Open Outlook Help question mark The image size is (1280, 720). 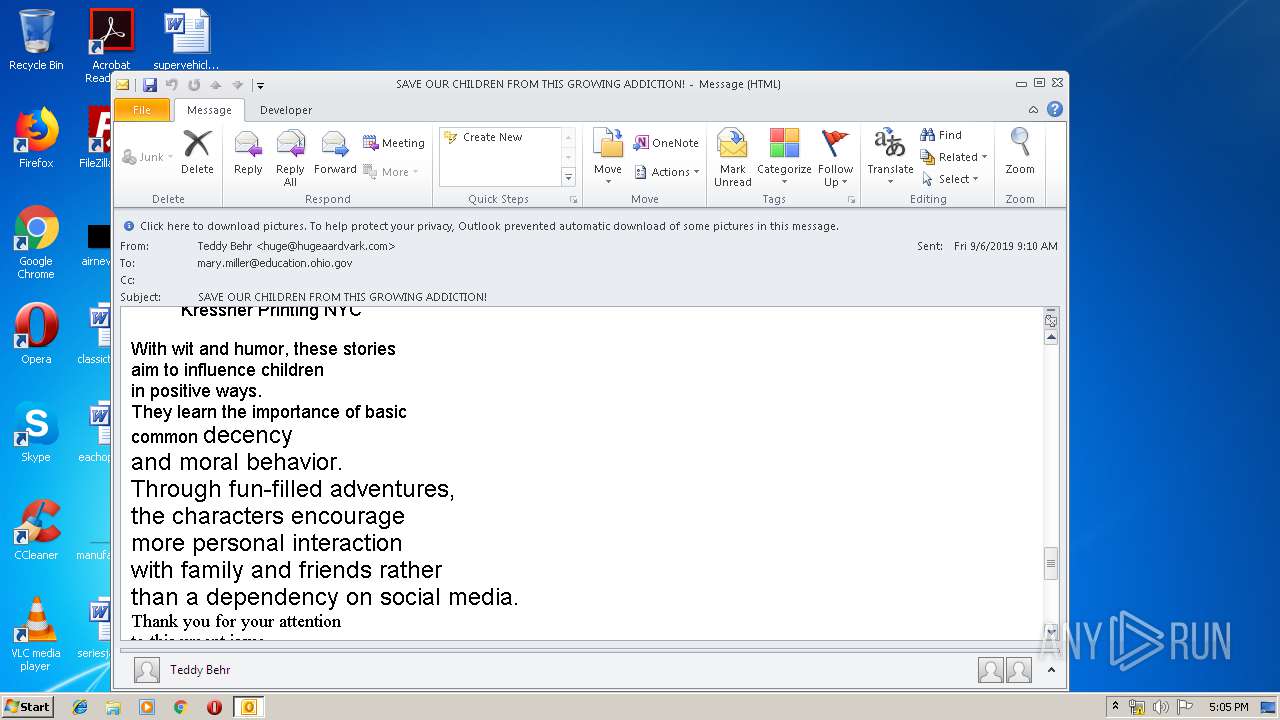point(1054,110)
